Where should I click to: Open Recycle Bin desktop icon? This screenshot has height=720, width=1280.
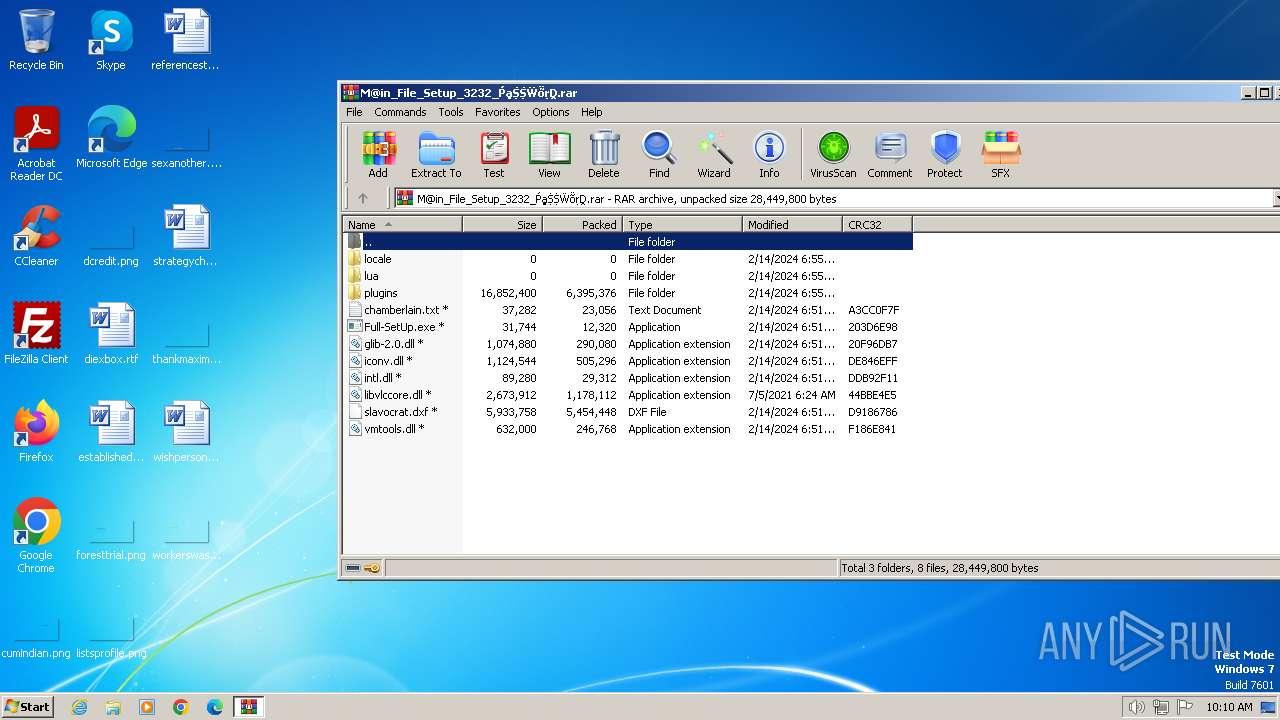point(36,40)
